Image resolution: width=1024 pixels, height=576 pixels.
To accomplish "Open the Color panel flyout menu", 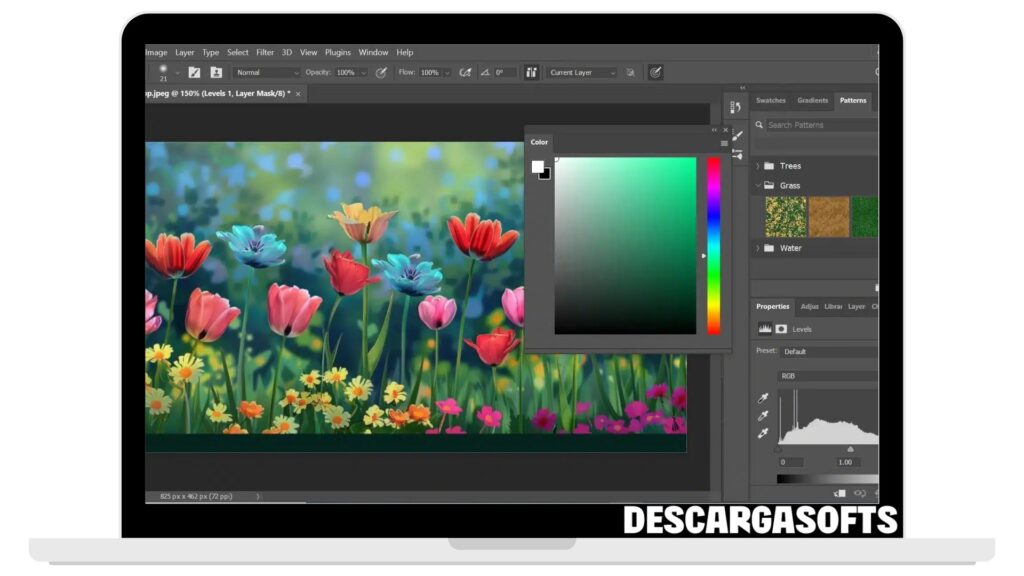I will tap(724, 143).
